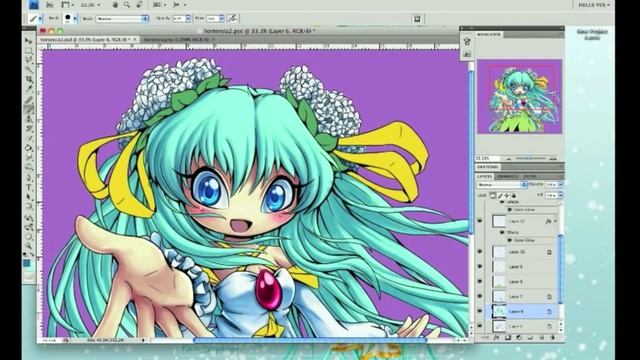Screen dimensions: 640x360
Task: Toggle lock transparent pixels
Action: pos(493,196)
